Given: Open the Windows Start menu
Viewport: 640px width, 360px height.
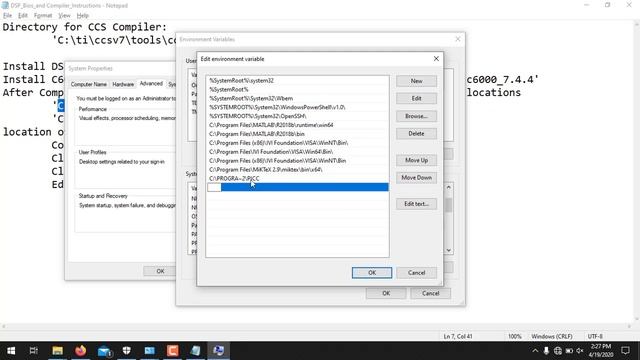Looking at the screenshot, I should (x=11, y=351).
